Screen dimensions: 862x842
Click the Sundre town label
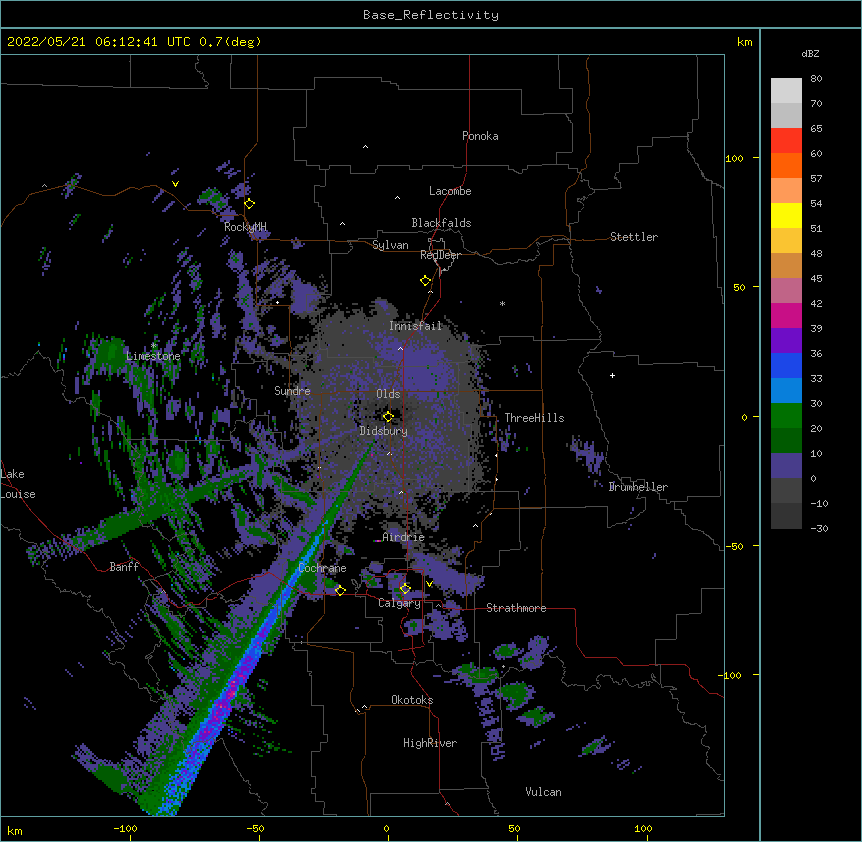pyautogui.click(x=292, y=391)
